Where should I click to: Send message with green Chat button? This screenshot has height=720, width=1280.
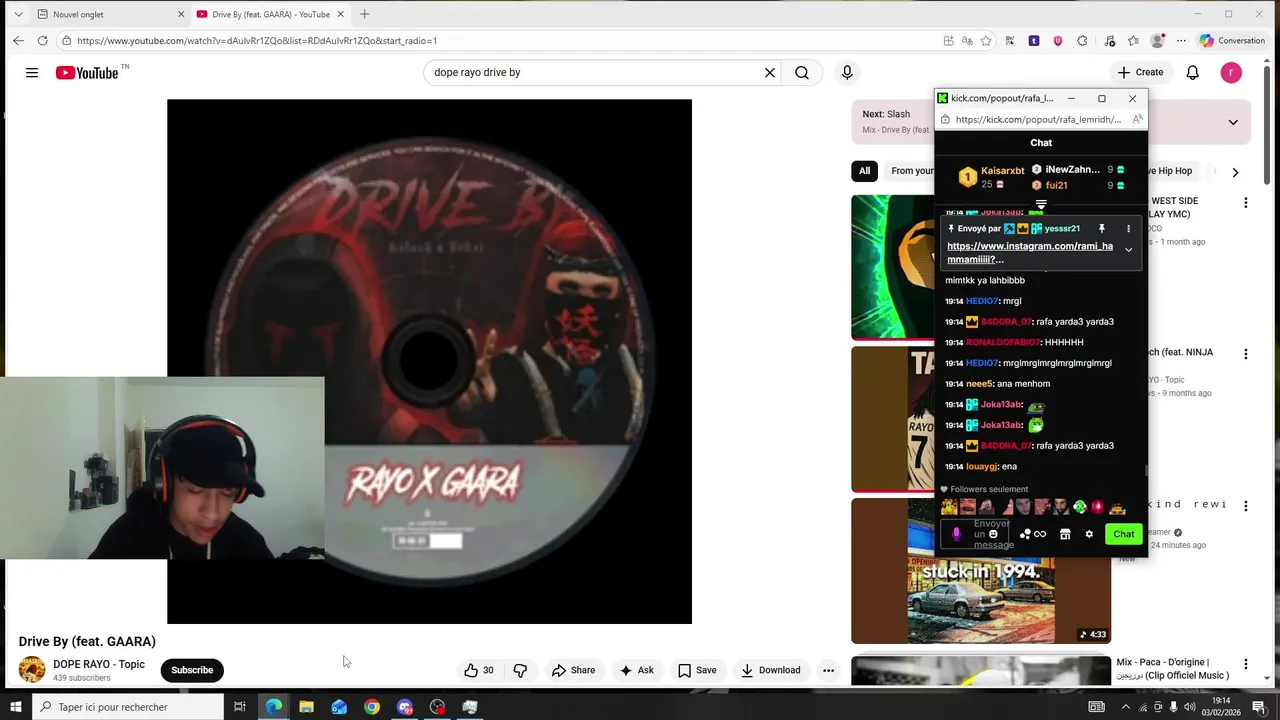tap(1124, 534)
